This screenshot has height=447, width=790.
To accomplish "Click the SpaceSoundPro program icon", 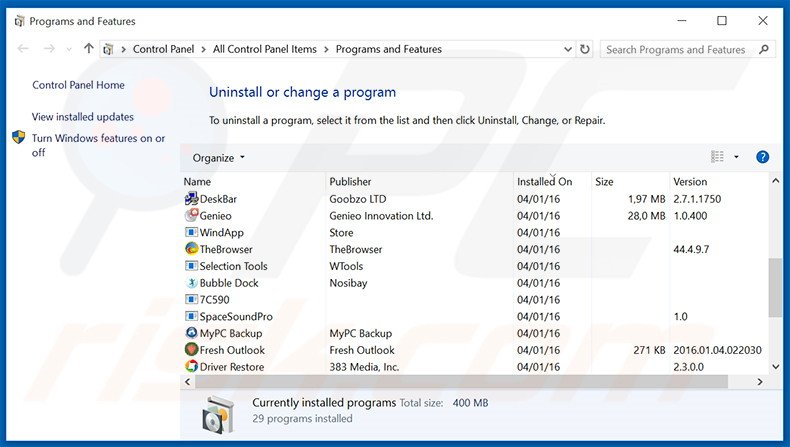I will (191, 316).
